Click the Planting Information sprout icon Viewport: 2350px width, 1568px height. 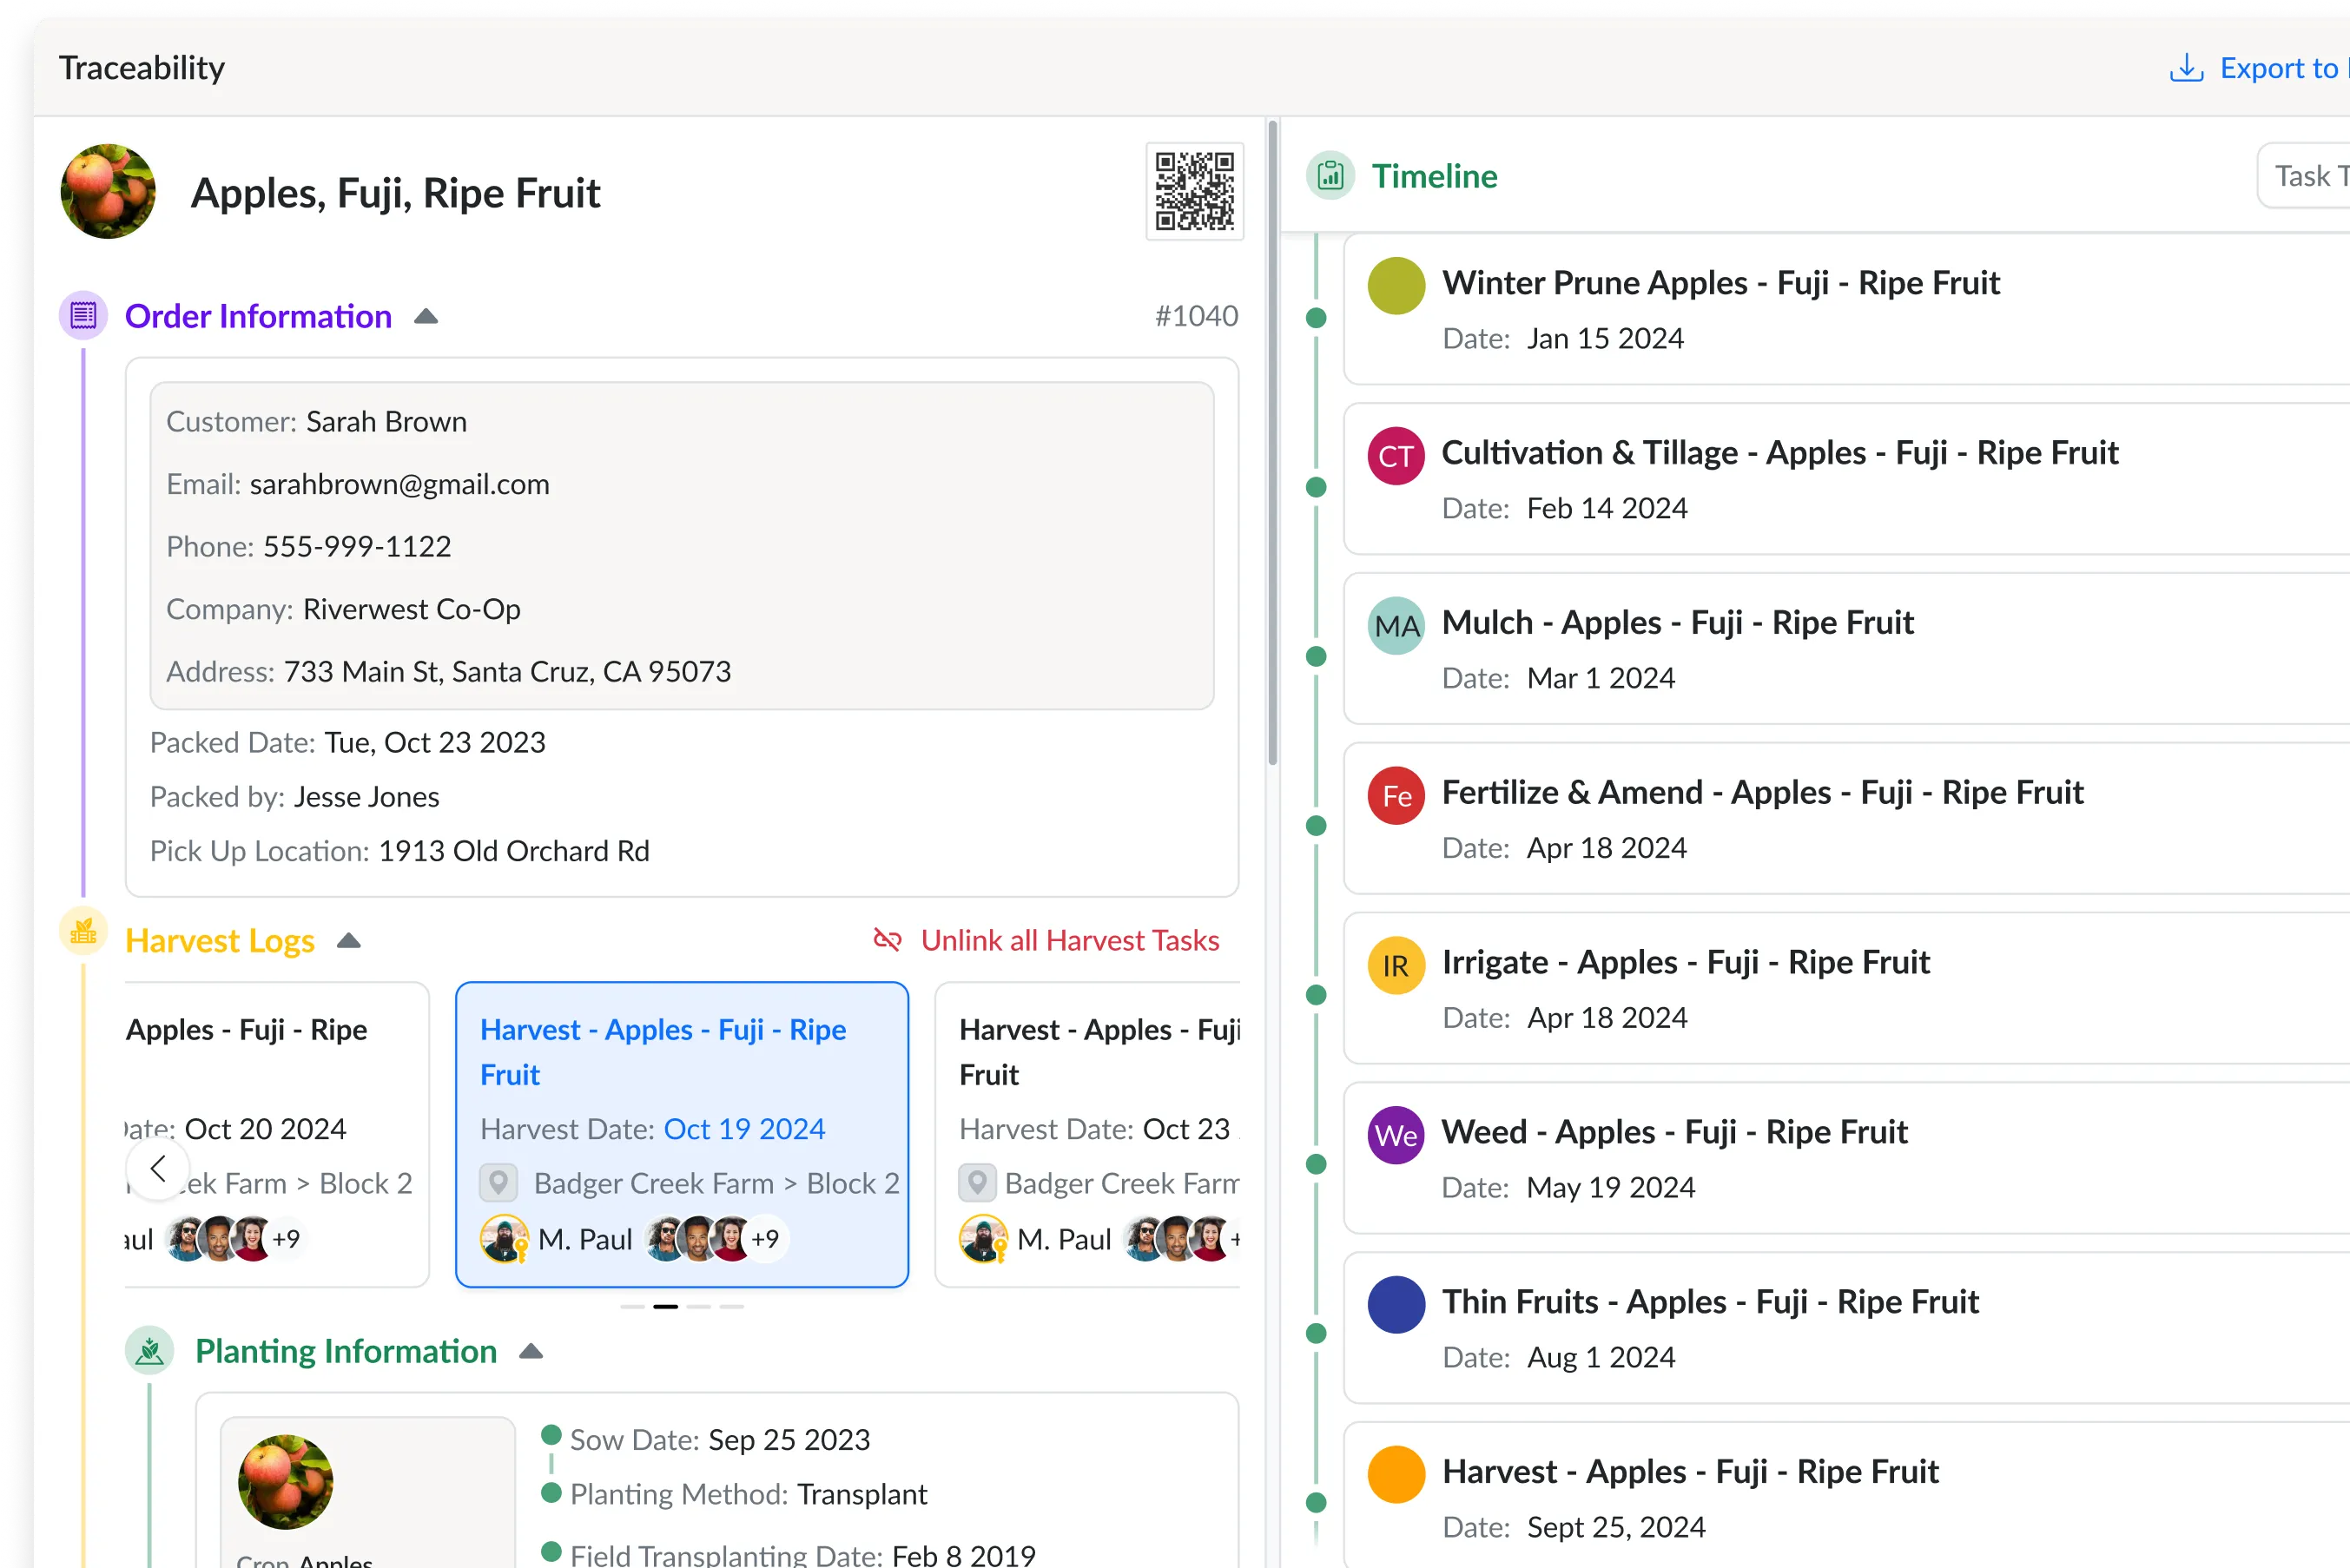pyautogui.click(x=150, y=1352)
